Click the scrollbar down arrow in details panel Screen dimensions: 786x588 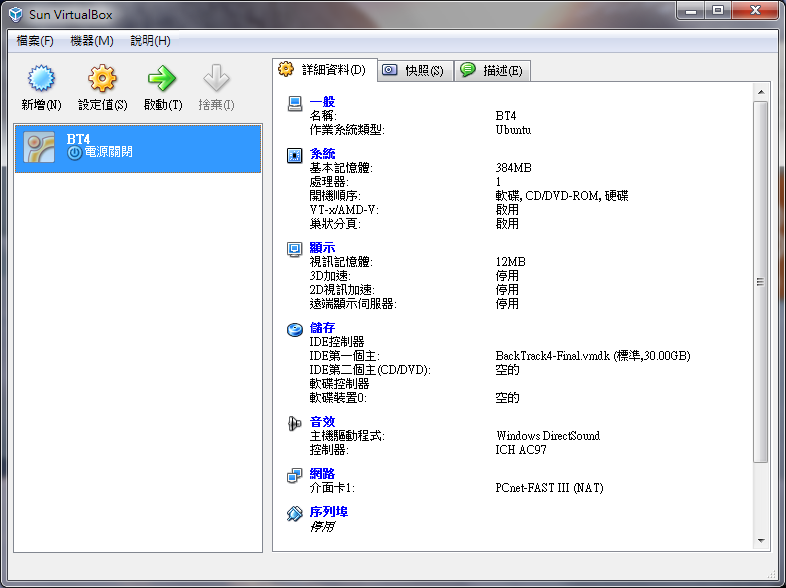coord(761,540)
